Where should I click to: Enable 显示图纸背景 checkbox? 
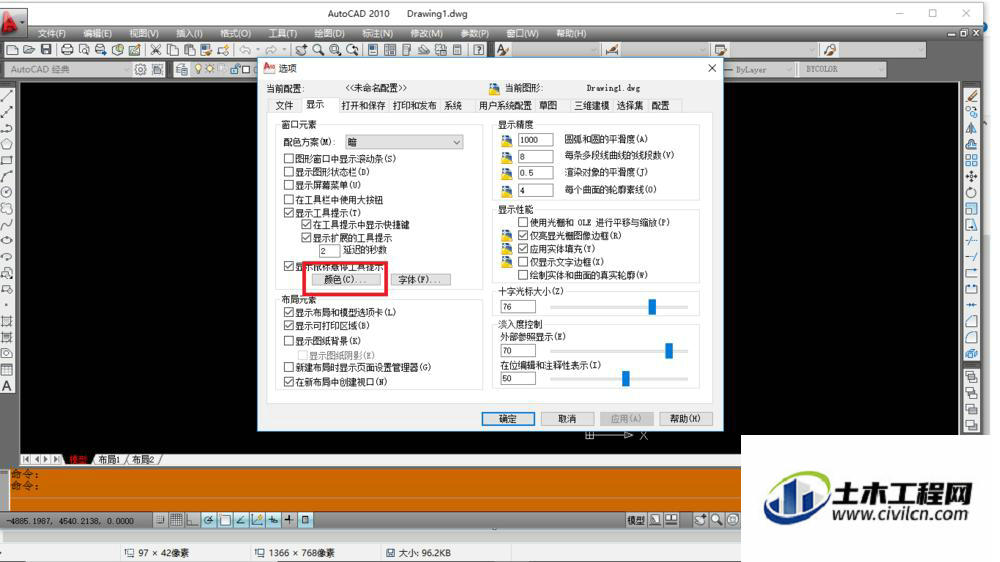click(x=289, y=341)
